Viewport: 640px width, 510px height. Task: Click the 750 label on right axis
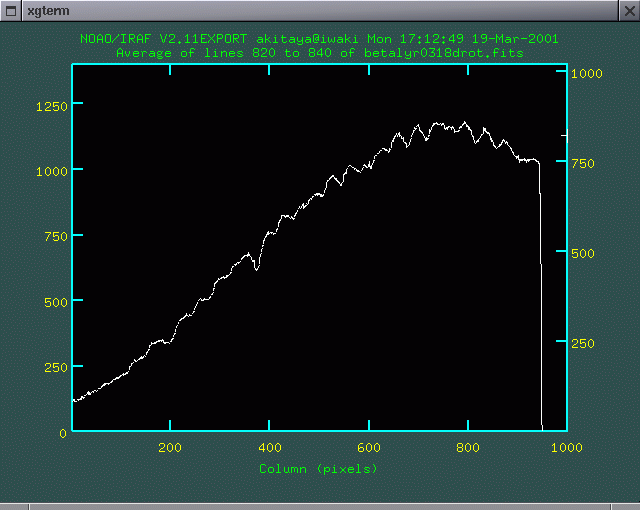(x=582, y=163)
